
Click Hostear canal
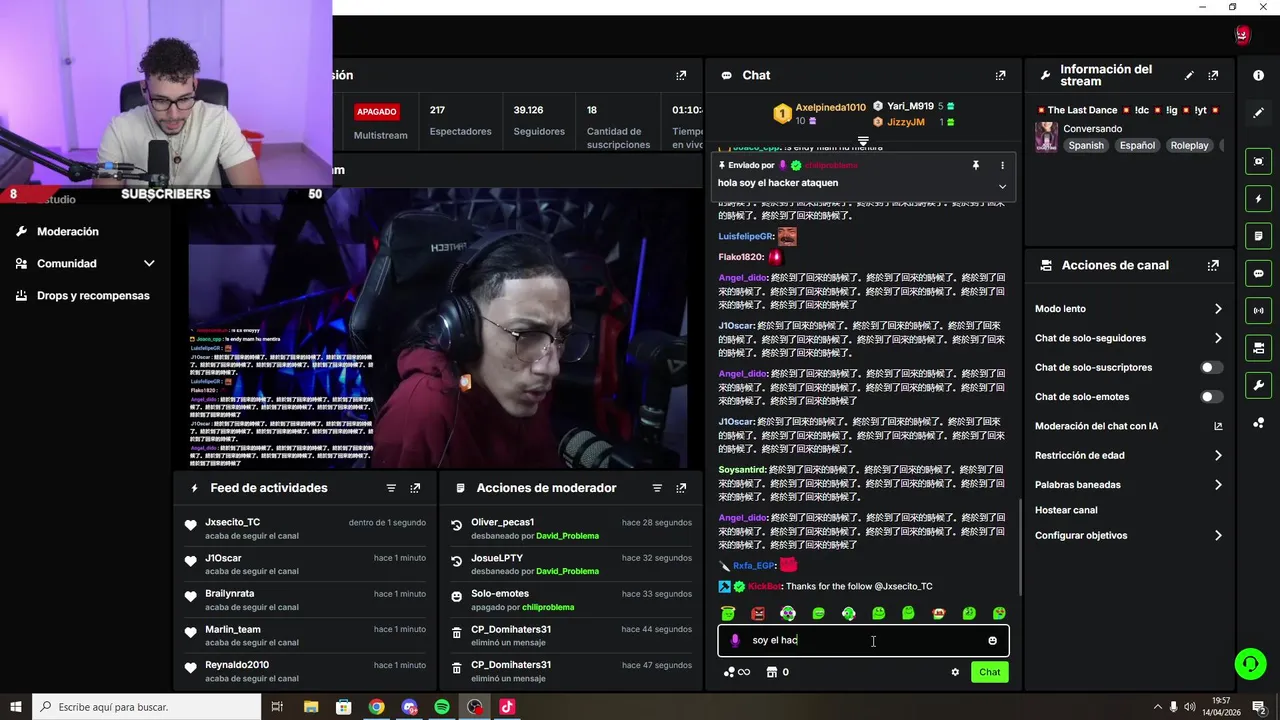1066,510
